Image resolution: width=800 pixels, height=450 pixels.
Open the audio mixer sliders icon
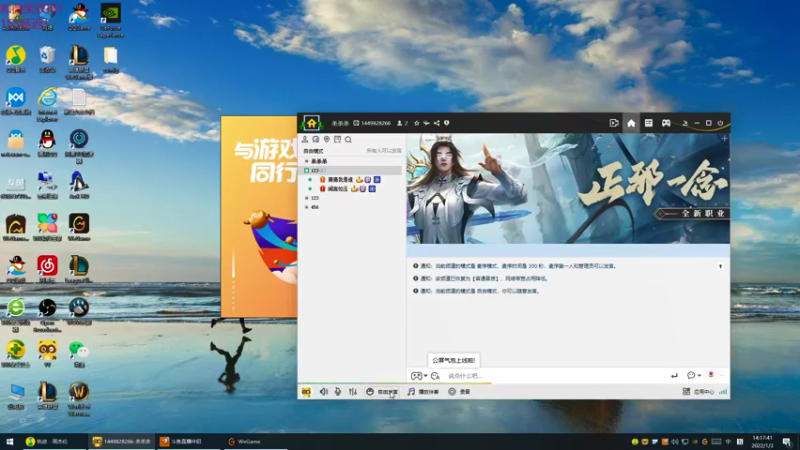353,392
